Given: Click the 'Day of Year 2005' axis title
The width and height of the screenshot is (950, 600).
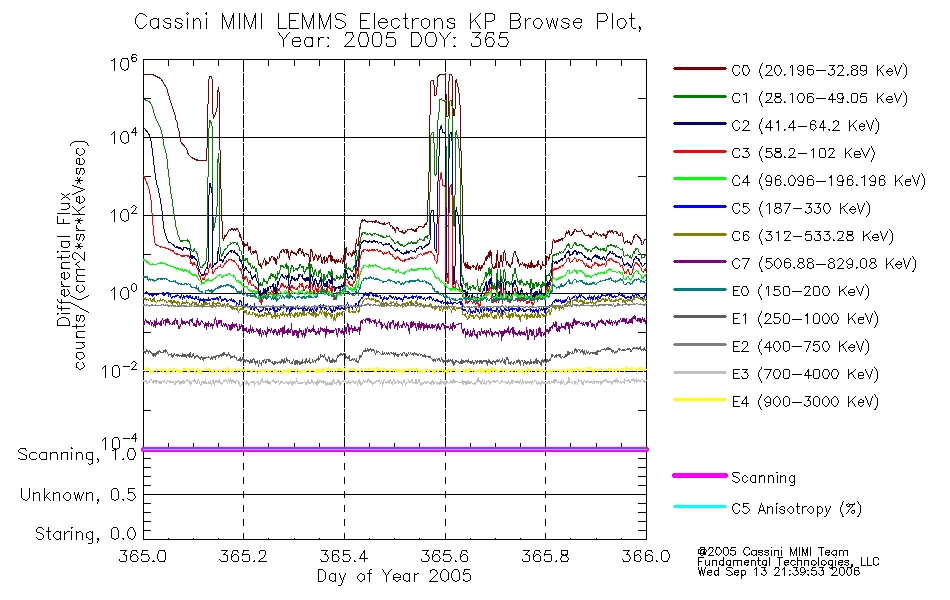Looking at the screenshot, I should (394, 576).
